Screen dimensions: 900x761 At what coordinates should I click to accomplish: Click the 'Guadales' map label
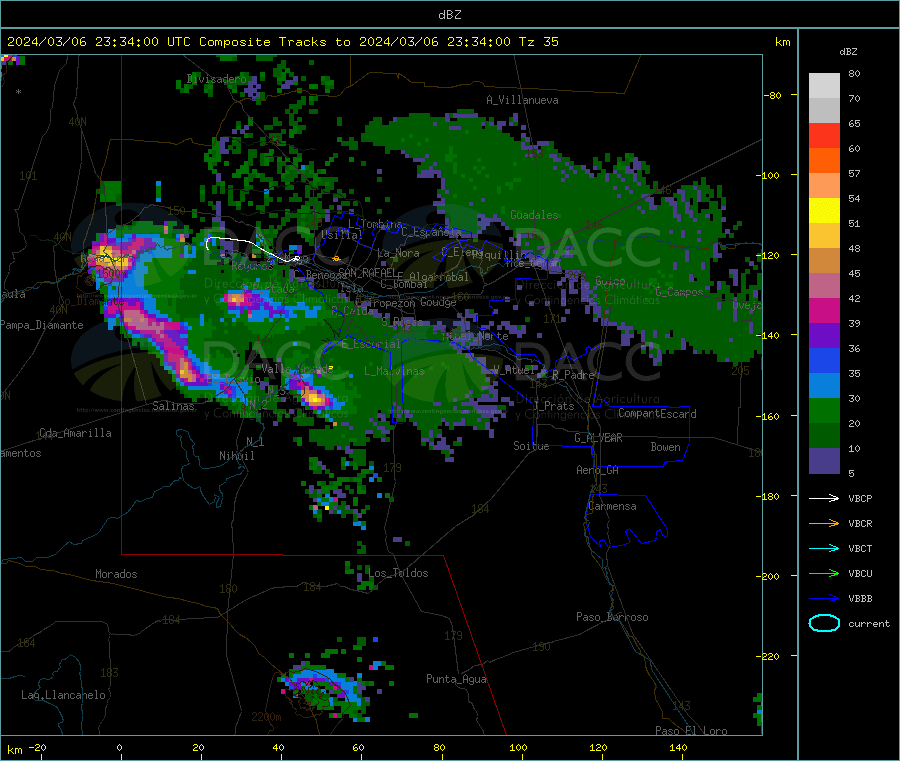click(x=534, y=215)
